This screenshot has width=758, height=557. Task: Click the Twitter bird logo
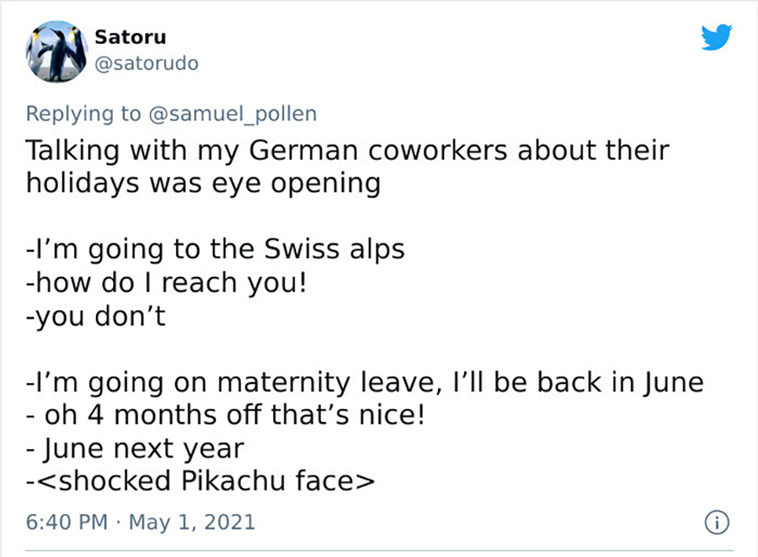pyautogui.click(x=716, y=37)
